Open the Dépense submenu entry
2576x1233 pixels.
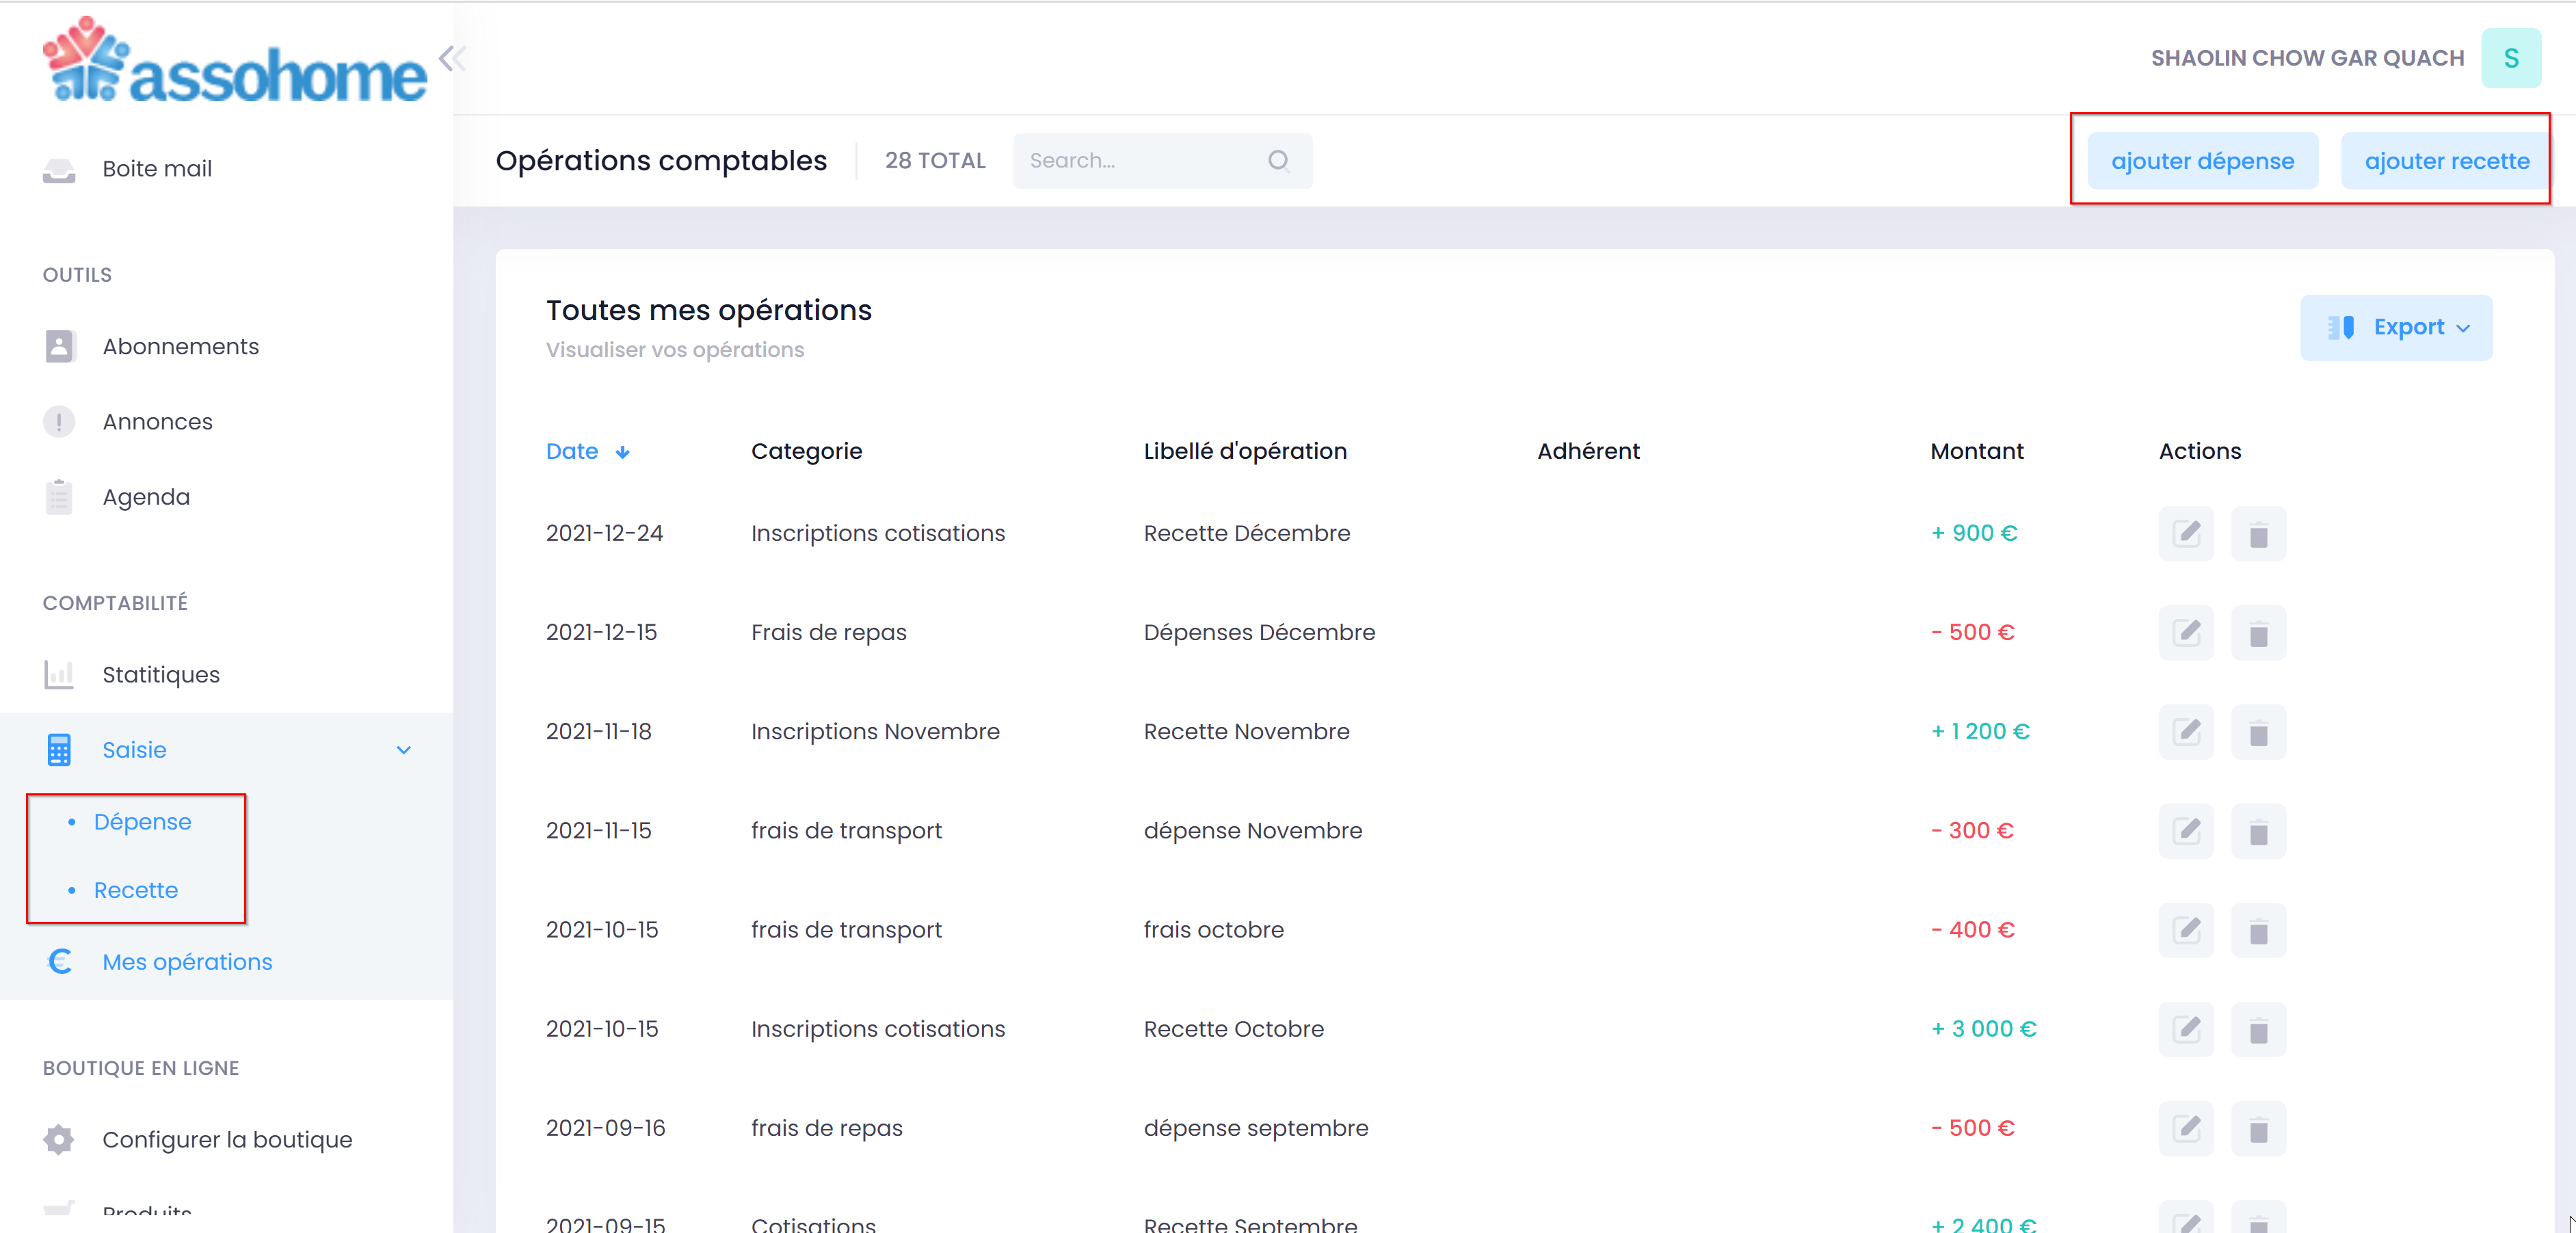pyautogui.click(x=142, y=822)
